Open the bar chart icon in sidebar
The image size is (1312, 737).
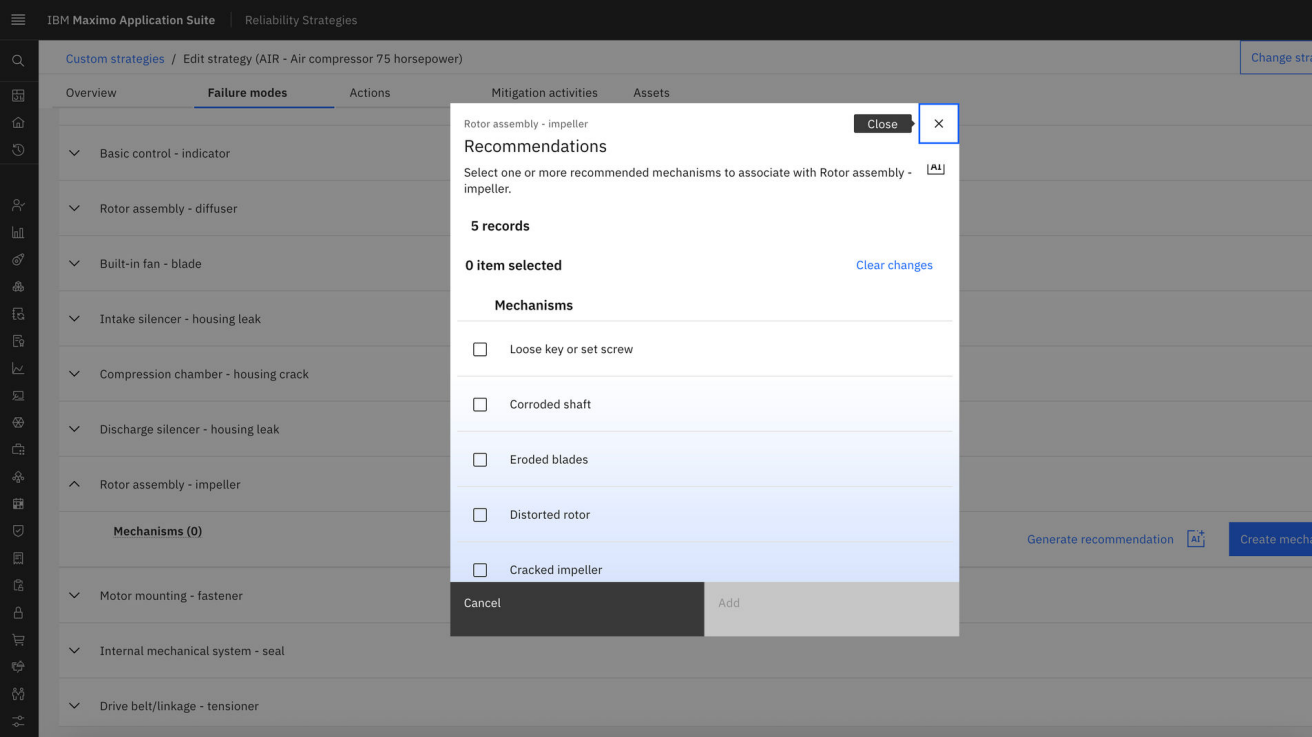(x=18, y=233)
